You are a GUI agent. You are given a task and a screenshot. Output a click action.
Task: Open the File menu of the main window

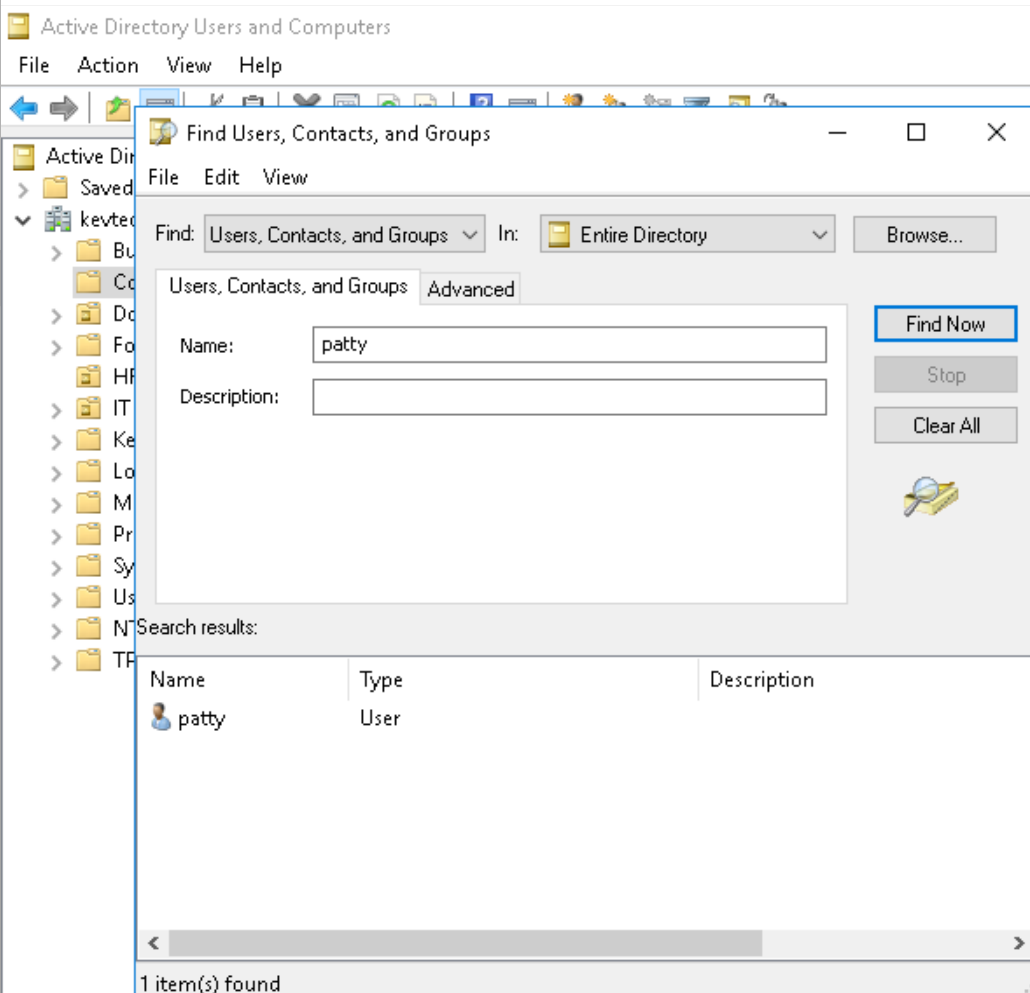(34, 65)
